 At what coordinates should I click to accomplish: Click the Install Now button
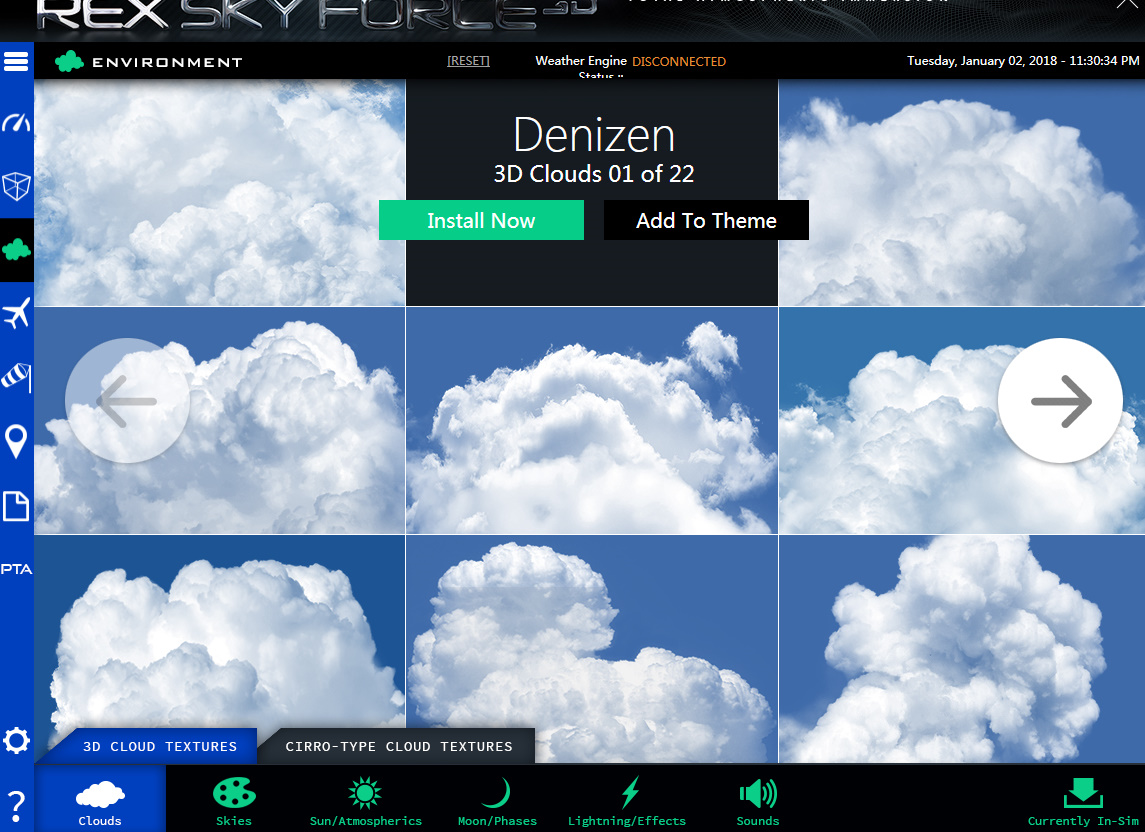click(481, 220)
